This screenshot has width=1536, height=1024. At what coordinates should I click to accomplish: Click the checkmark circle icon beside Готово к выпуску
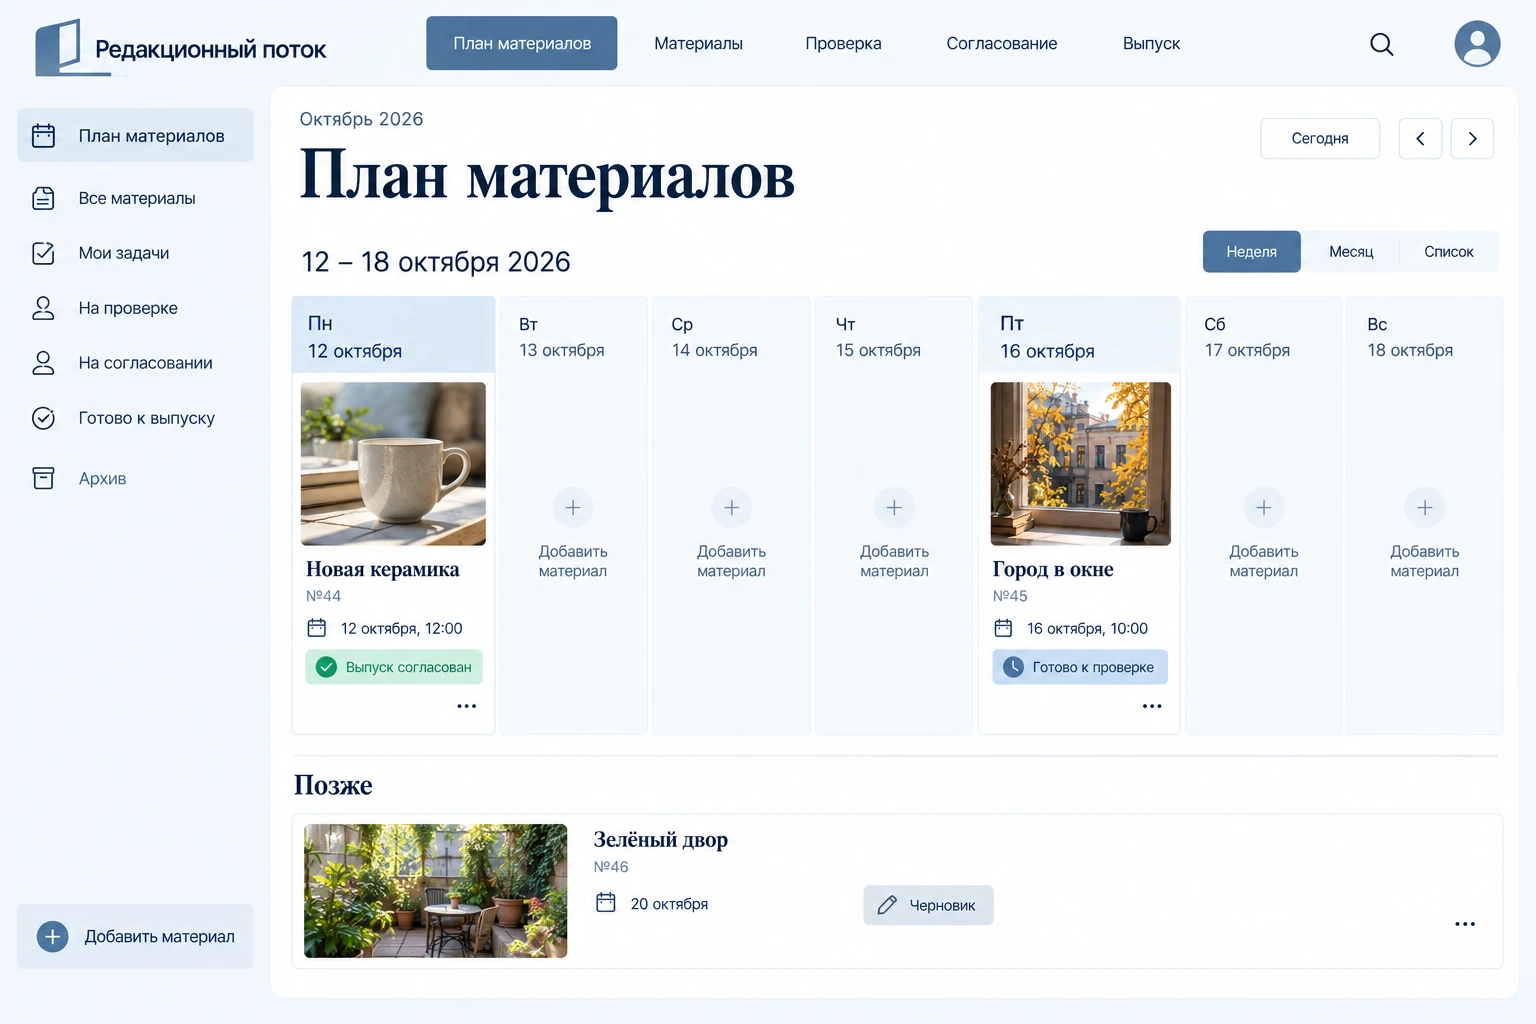point(43,418)
